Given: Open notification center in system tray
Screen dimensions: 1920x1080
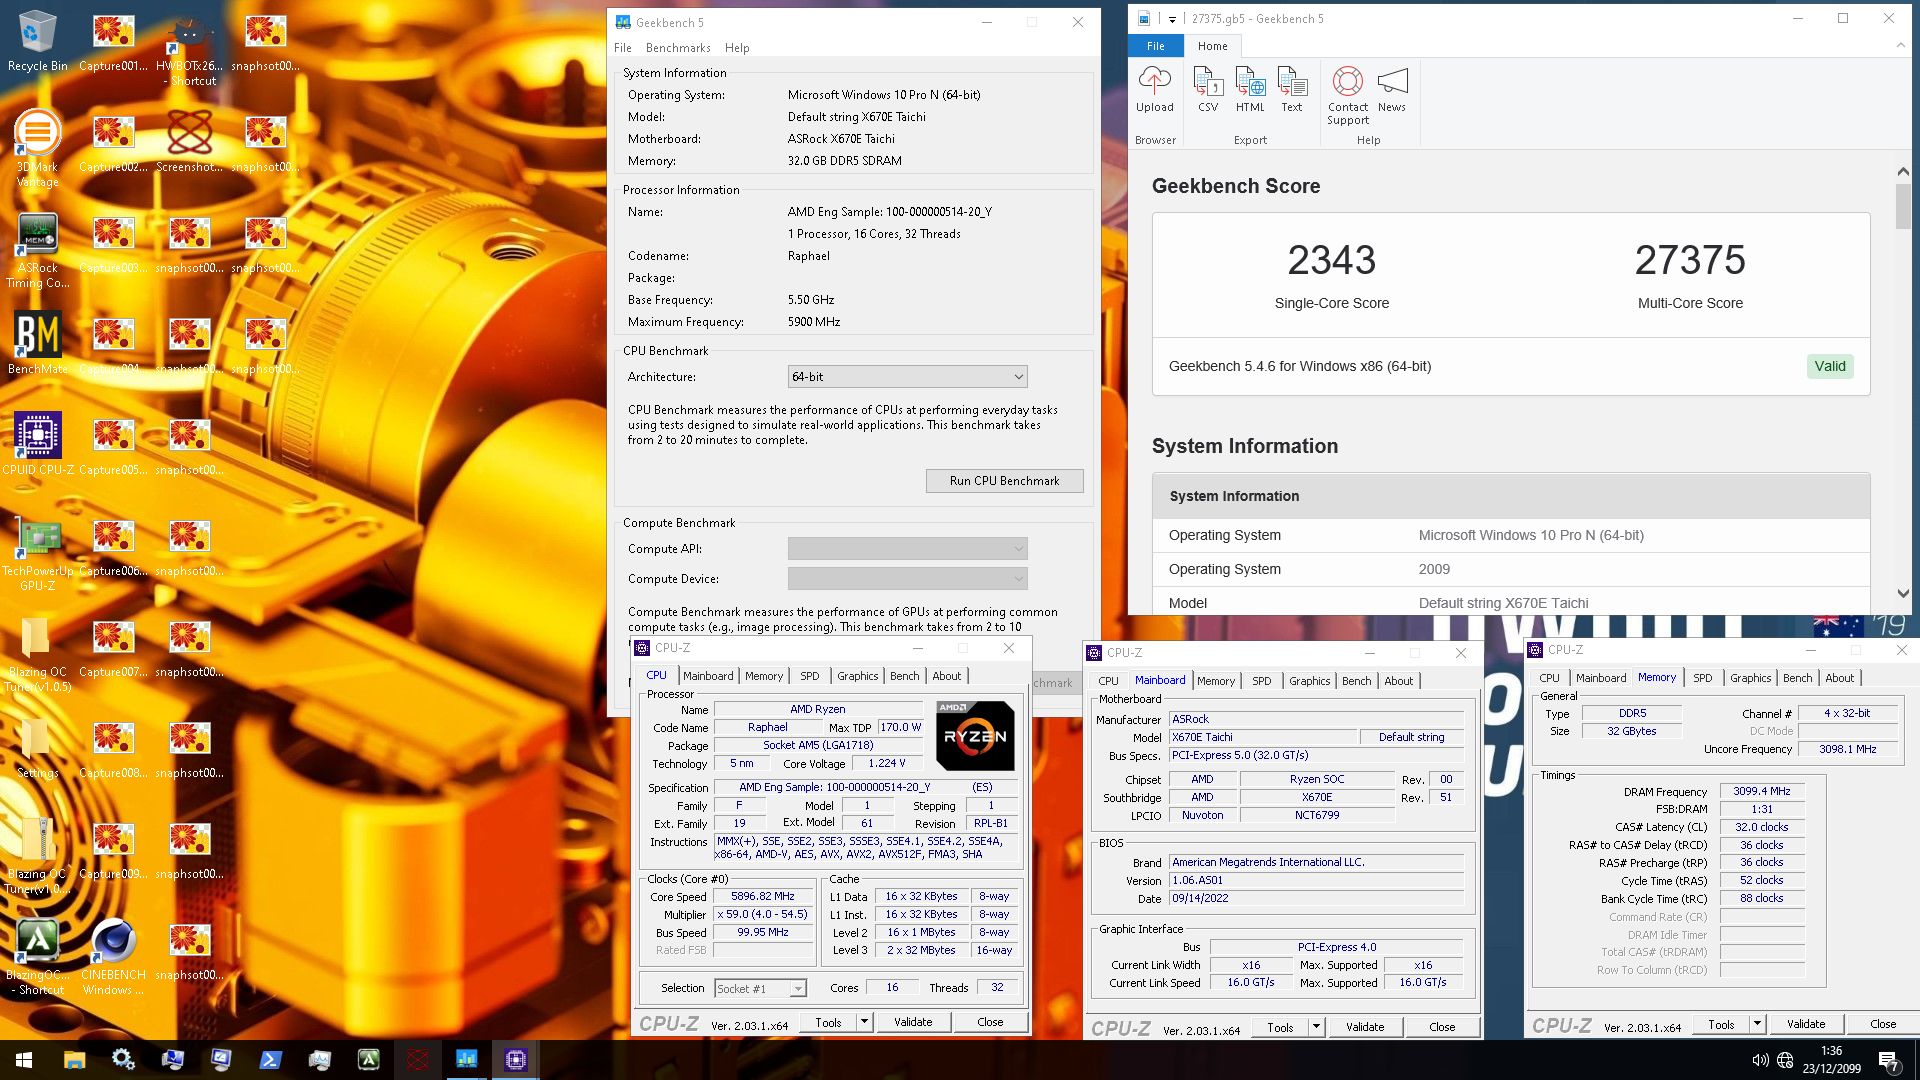Looking at the screenshot, I should coord(1889,1060).
